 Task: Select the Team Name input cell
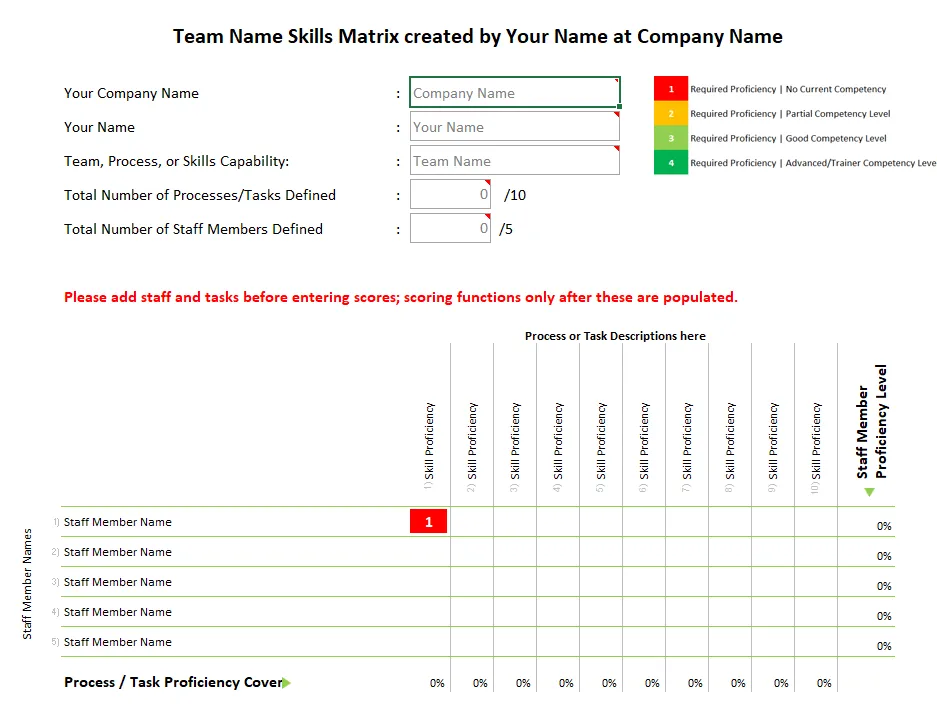[x=515, y=161]
